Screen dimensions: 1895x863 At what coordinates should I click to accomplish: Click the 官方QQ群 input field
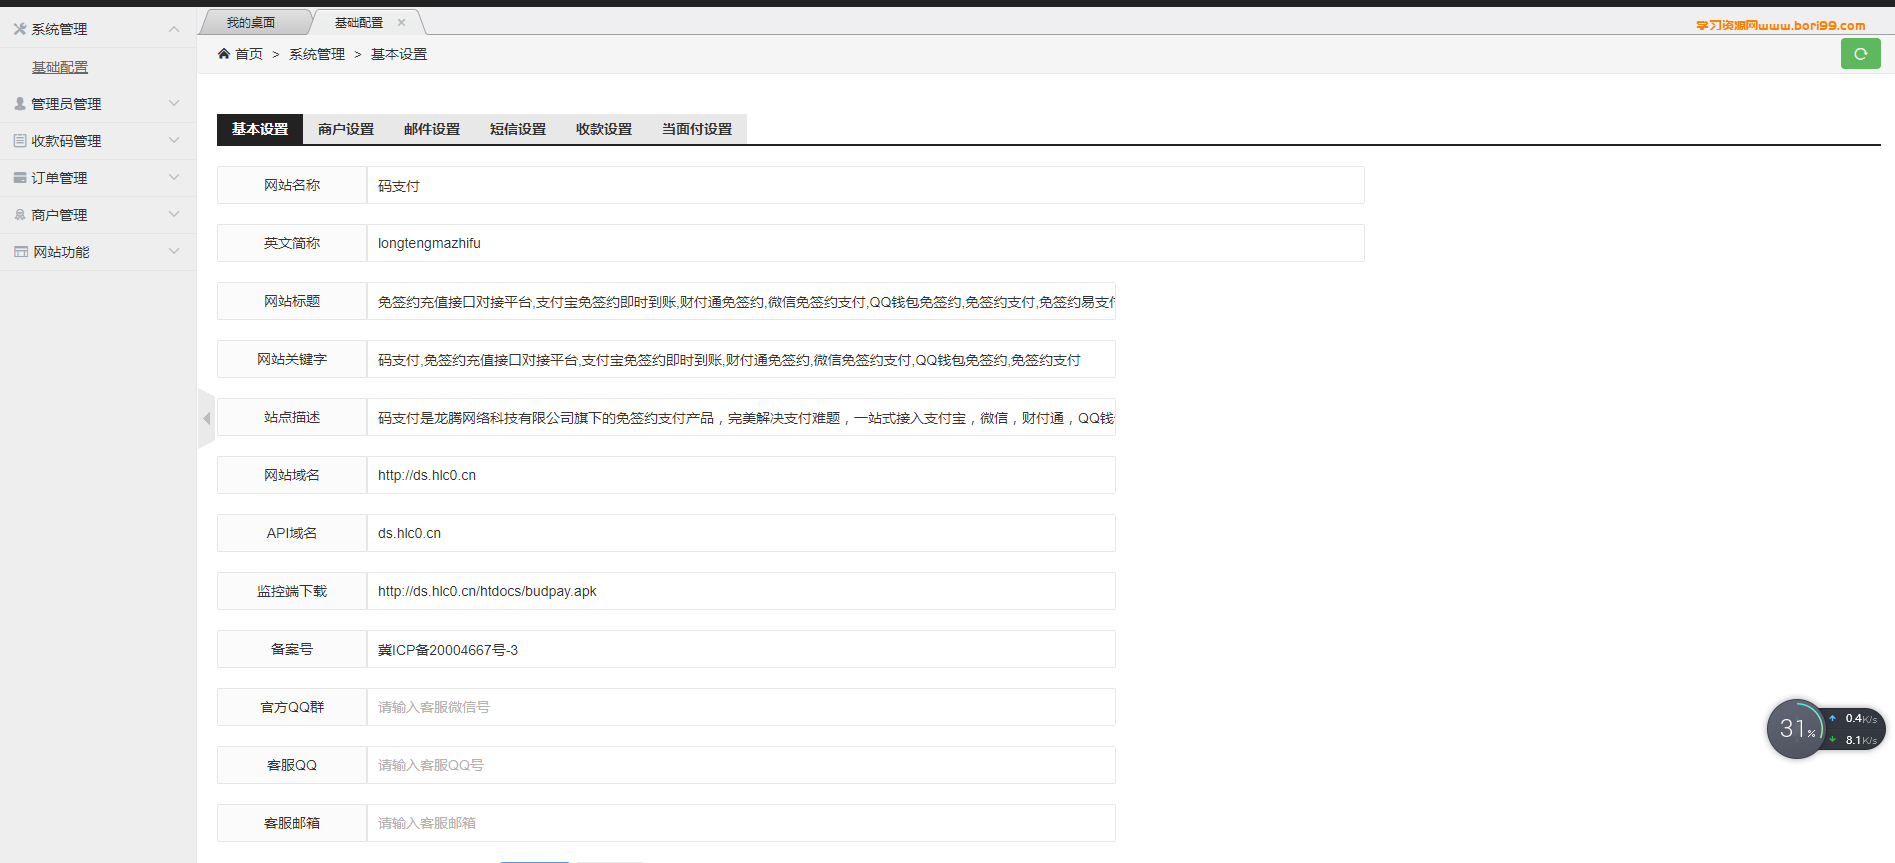[x=741, y=707]
